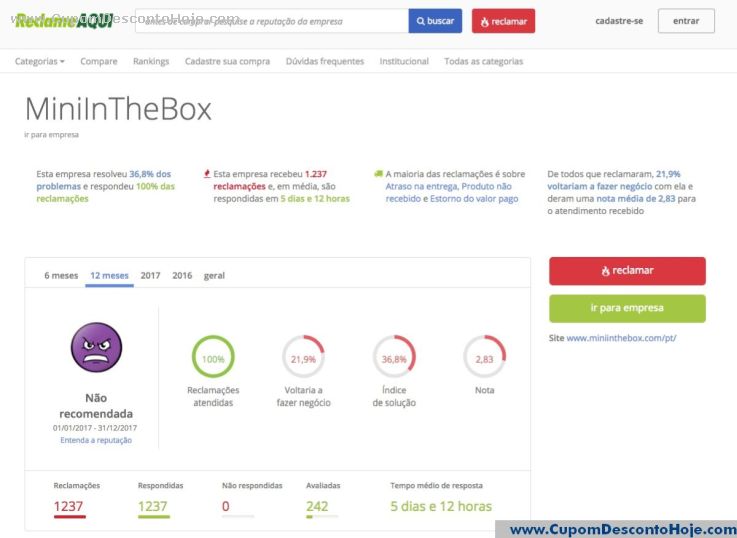
Task: Open Cadastre sua compra in navigation
Action: click(x=227, y=61)
